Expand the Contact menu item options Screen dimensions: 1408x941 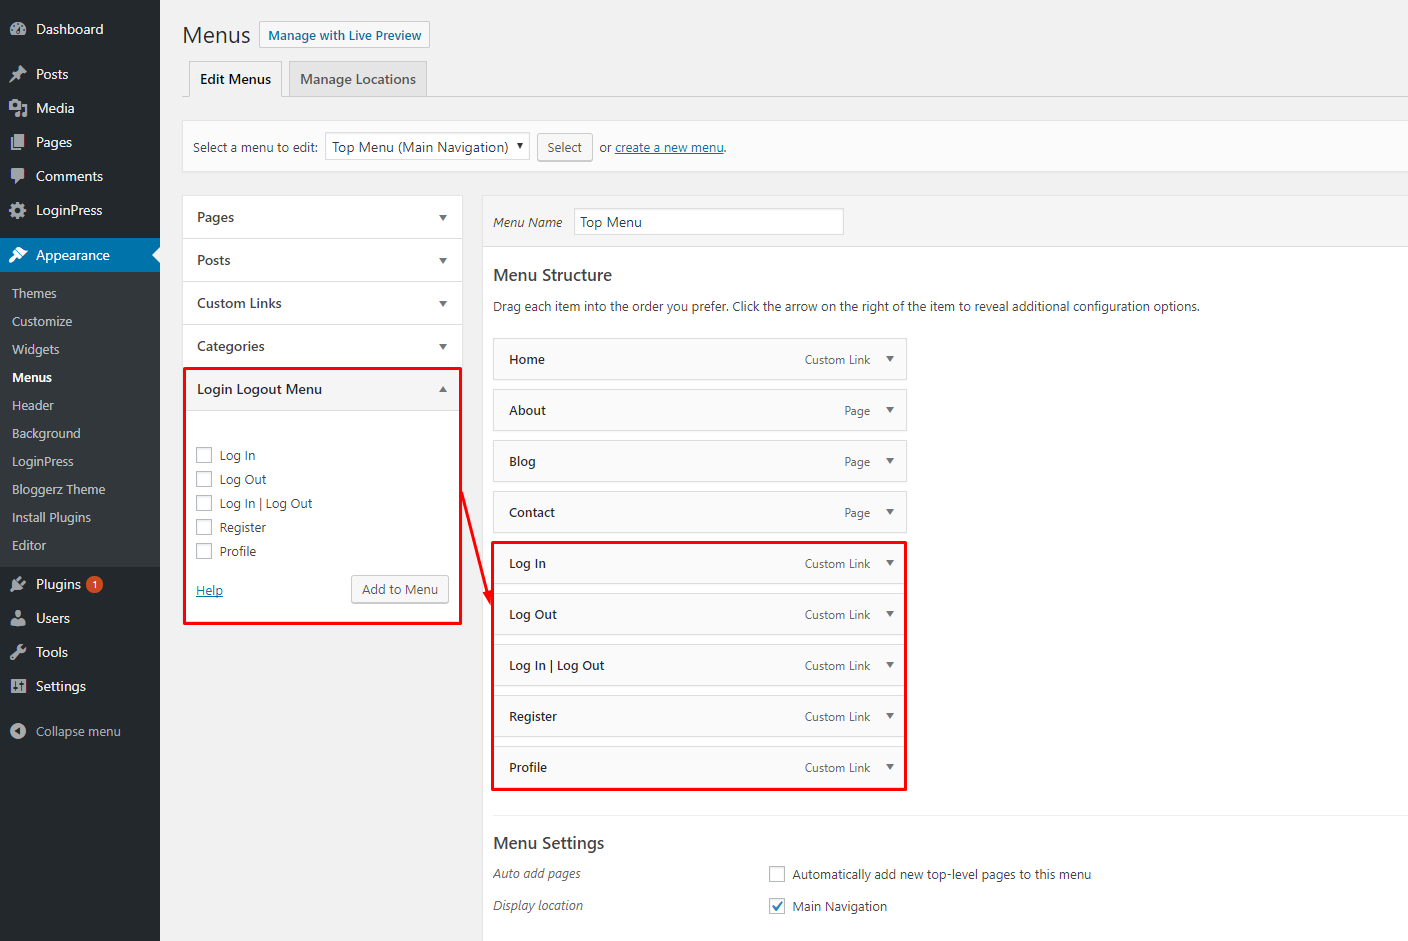tap(889, 512)
